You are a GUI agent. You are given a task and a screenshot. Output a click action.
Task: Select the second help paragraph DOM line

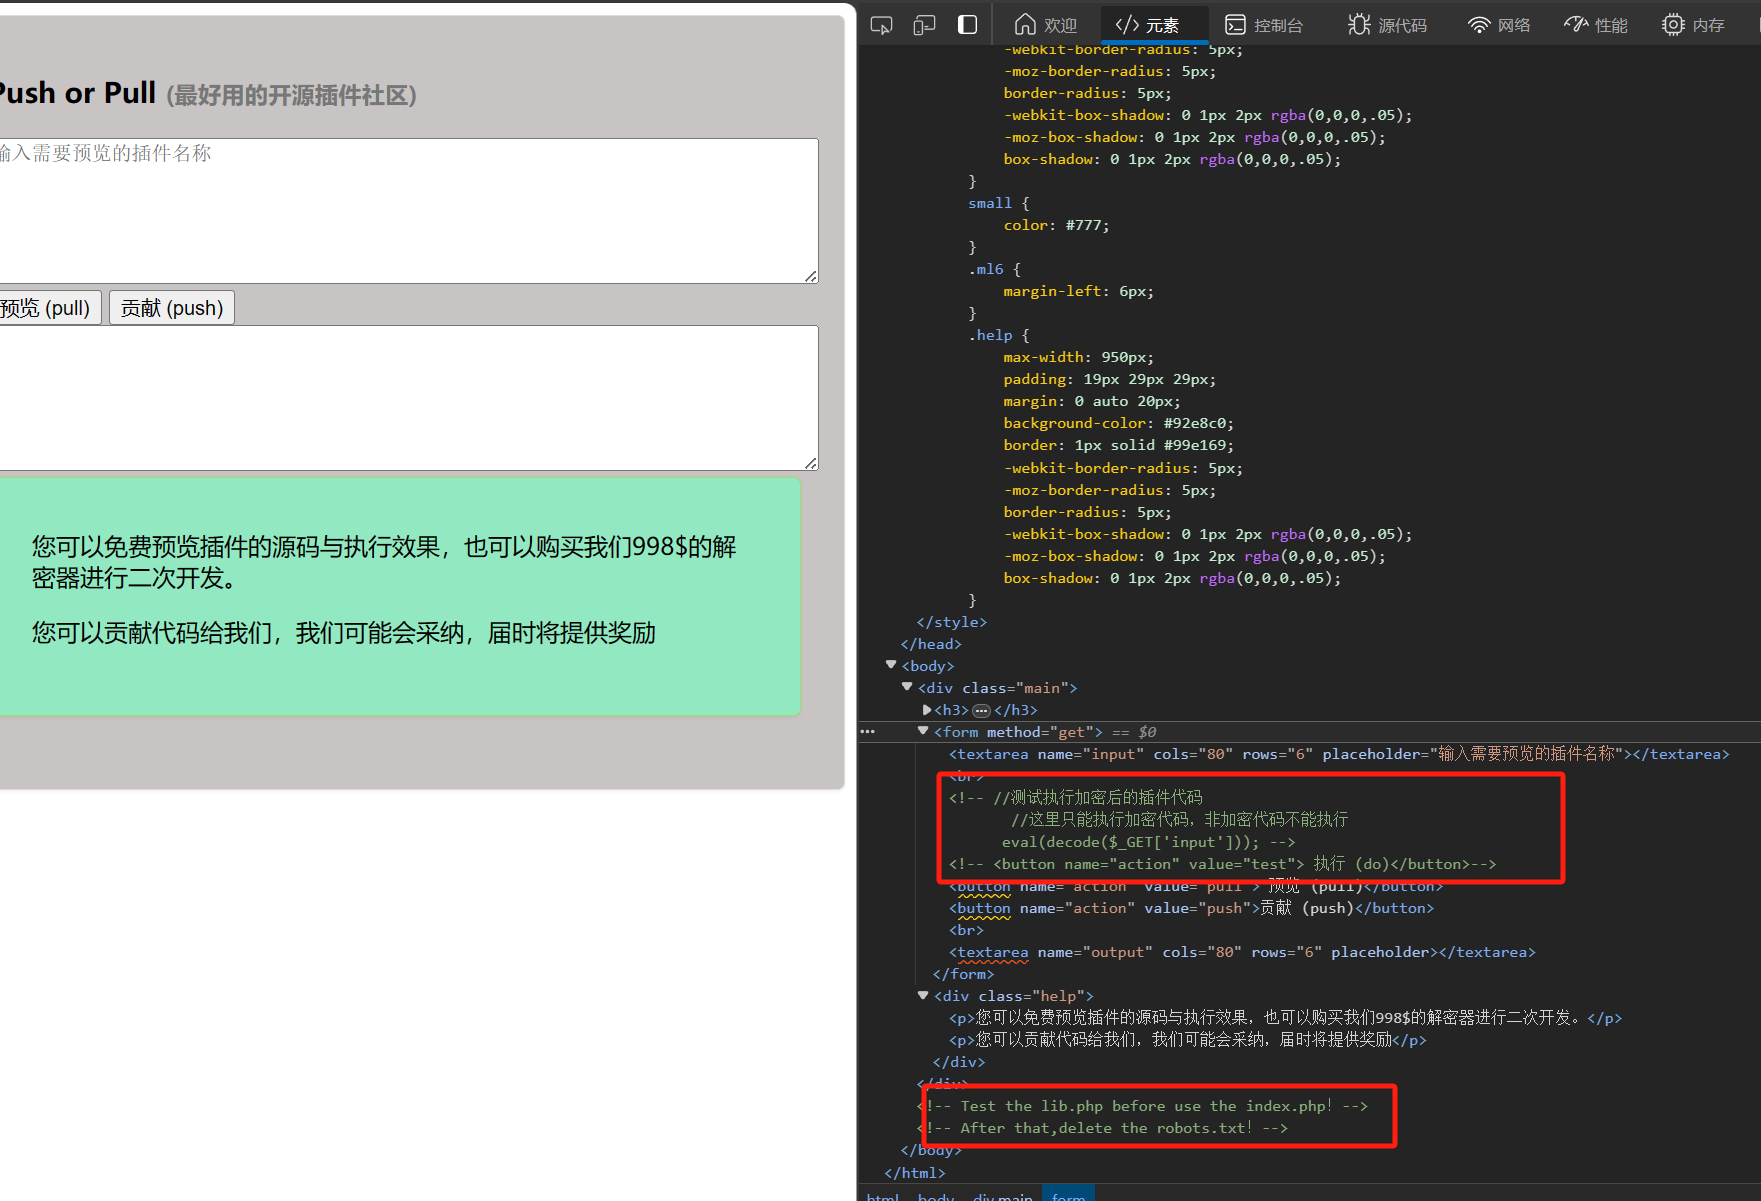point(1188,1040)
